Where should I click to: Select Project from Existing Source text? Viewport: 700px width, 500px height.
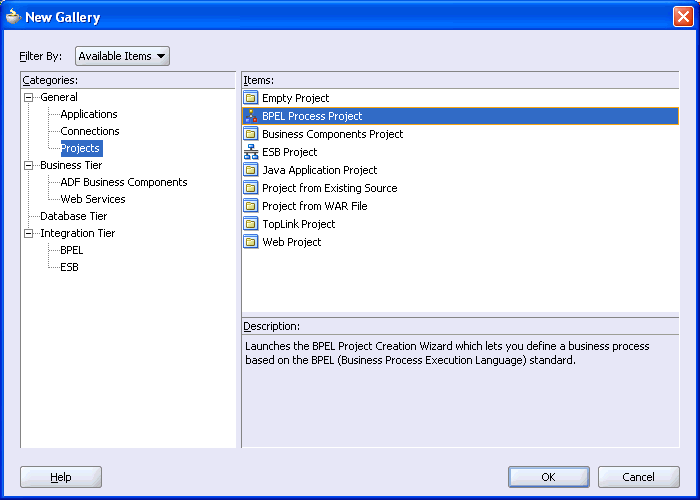point(329,188)
